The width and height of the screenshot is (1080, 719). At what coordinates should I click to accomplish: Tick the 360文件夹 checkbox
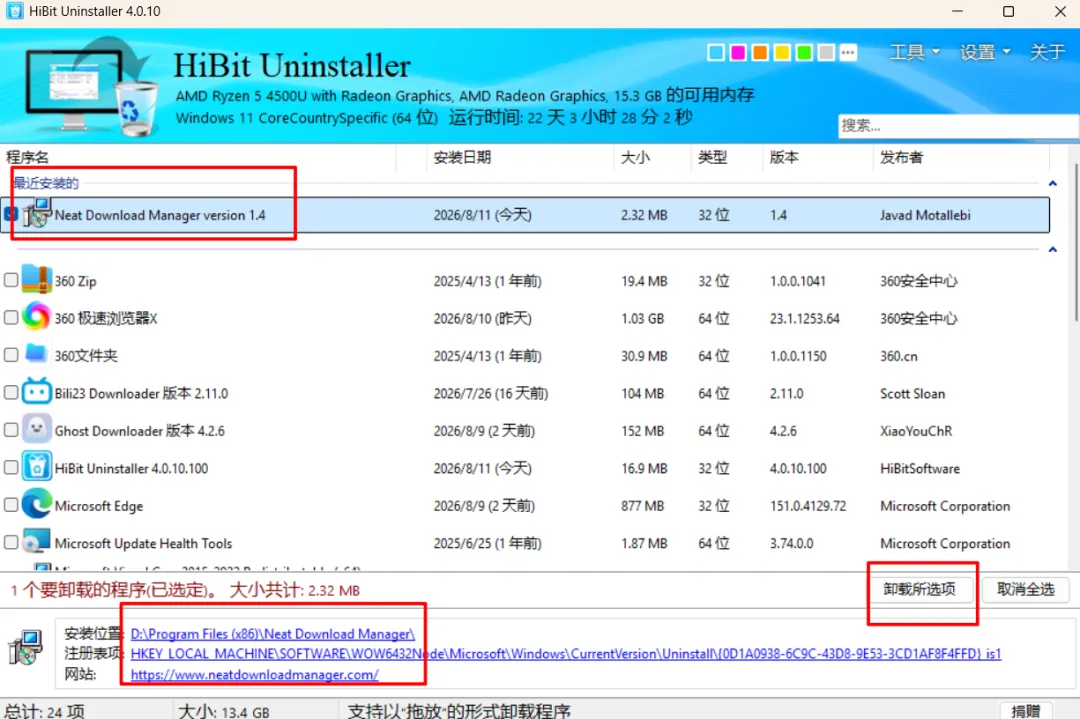(11, 355)
